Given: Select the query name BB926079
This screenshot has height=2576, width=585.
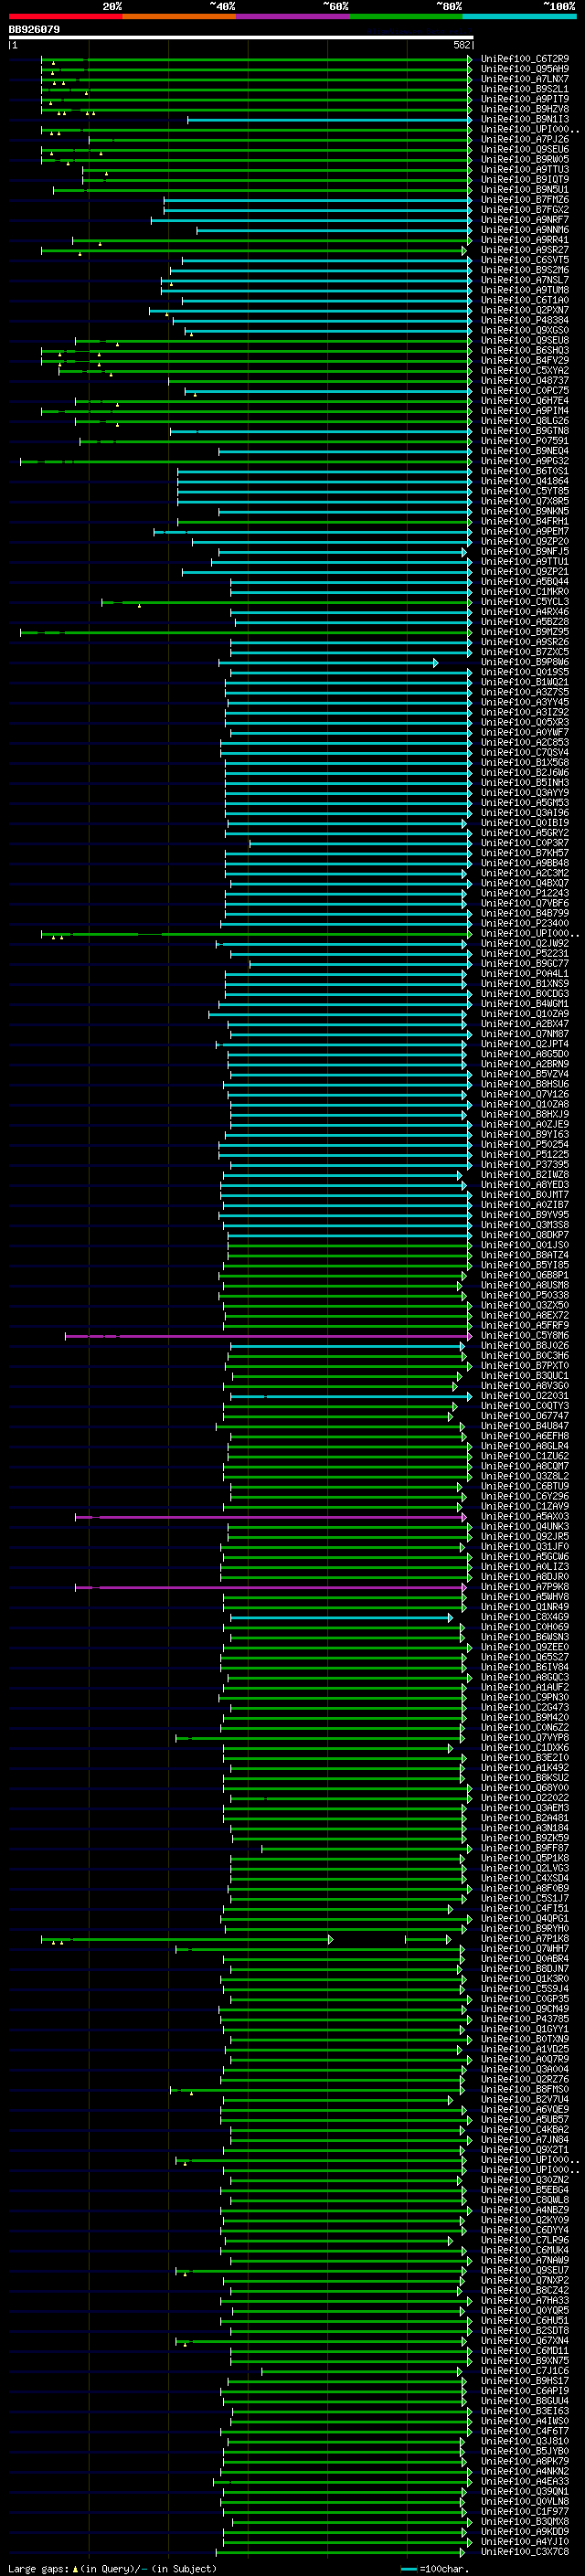Looking at the screenshot, I should pyautogui.click(x=34, y=30).
